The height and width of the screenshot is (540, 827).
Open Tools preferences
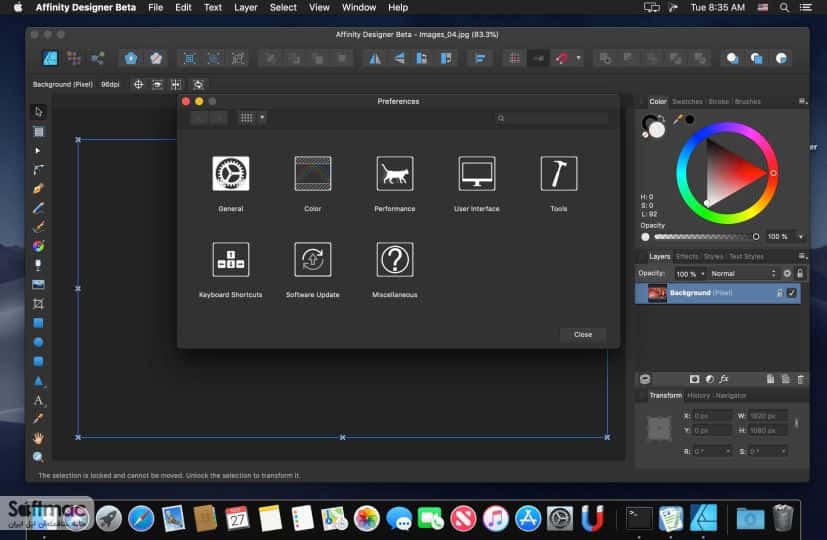559,173
